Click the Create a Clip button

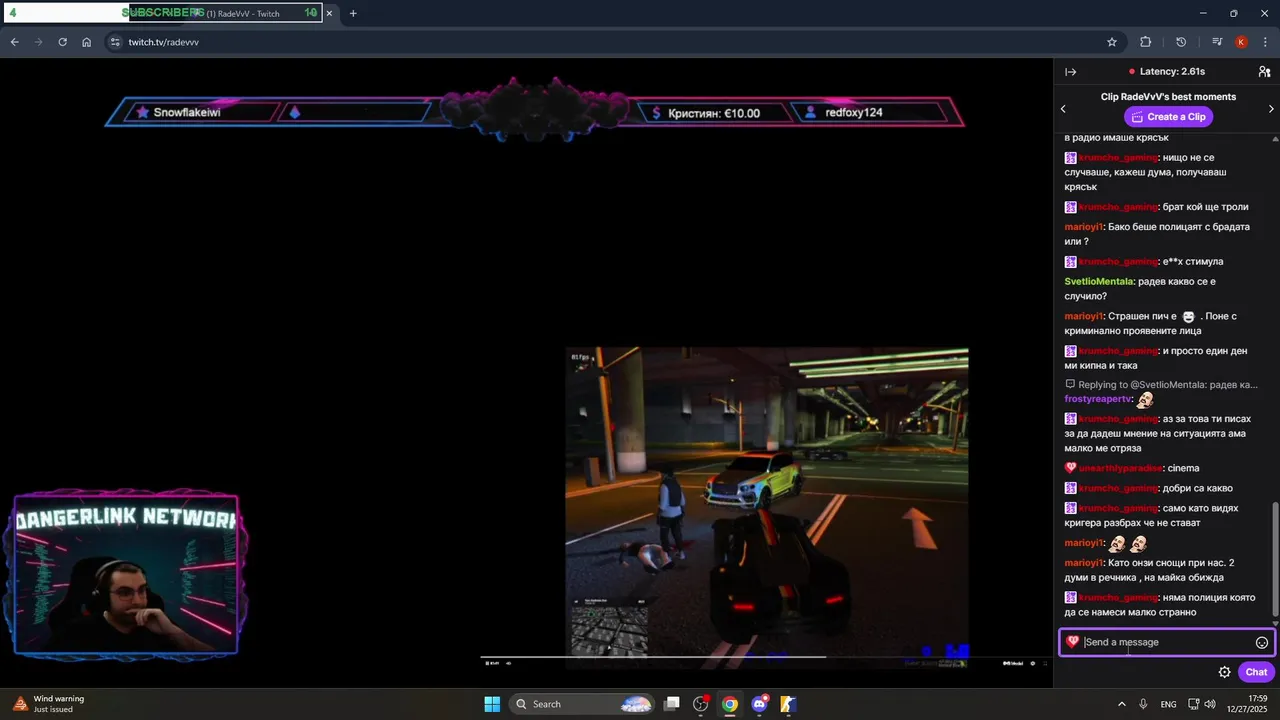tap(1168, 117)
